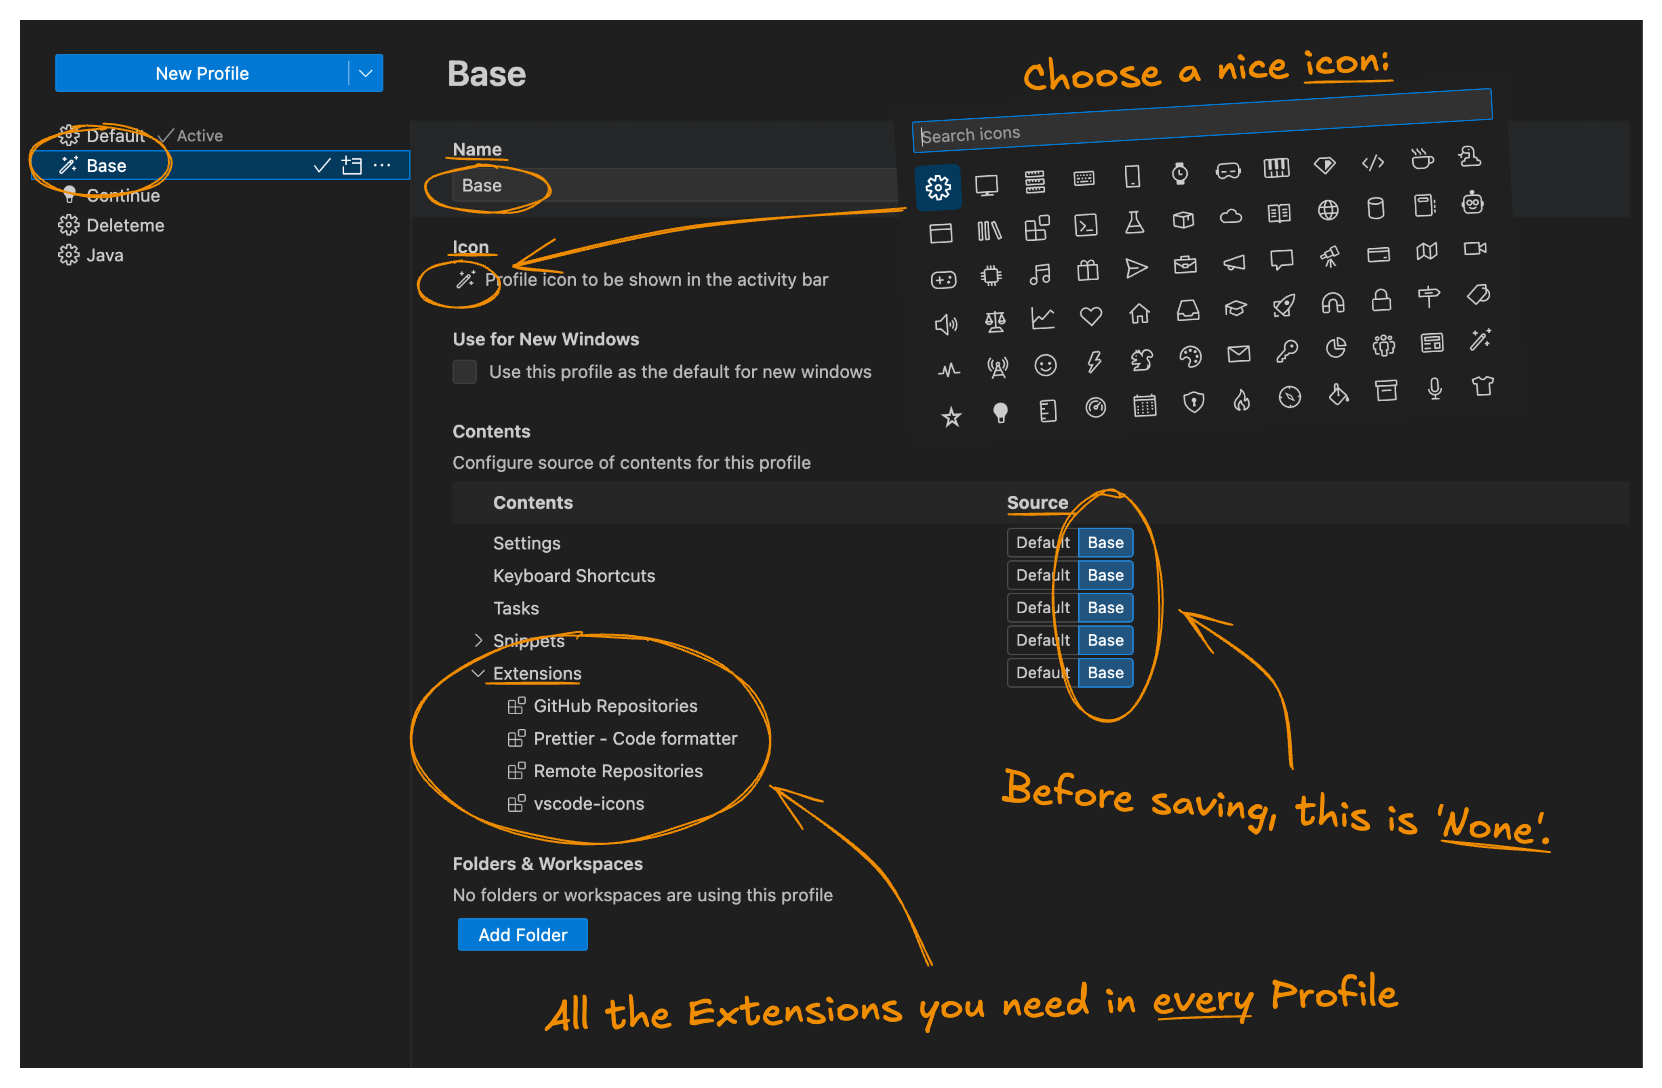1662x1088 pixels.
Task: Collapse the Extensions row
Action: click(x=478, y=673)
